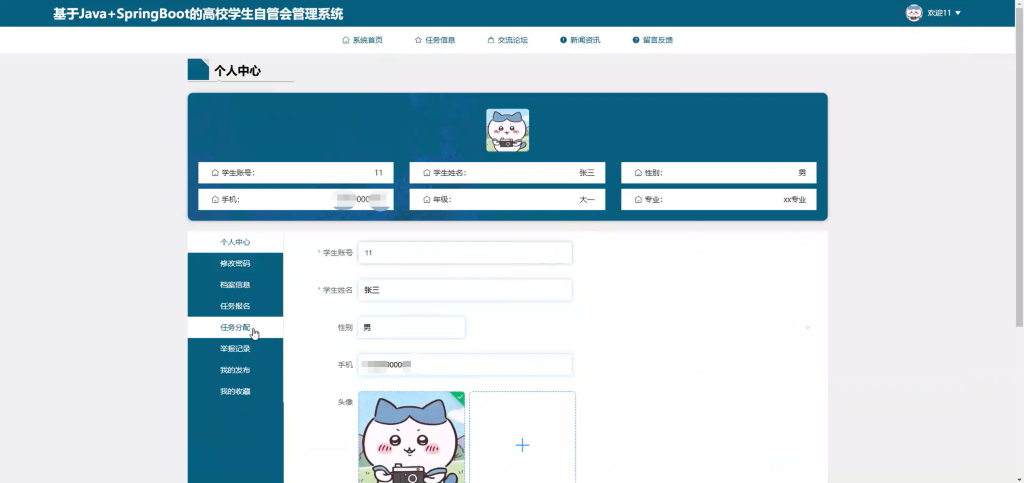This screenshot has height=483, width=1024.
Task: Click the 学生姓名 input field
Action: point(465,290)
